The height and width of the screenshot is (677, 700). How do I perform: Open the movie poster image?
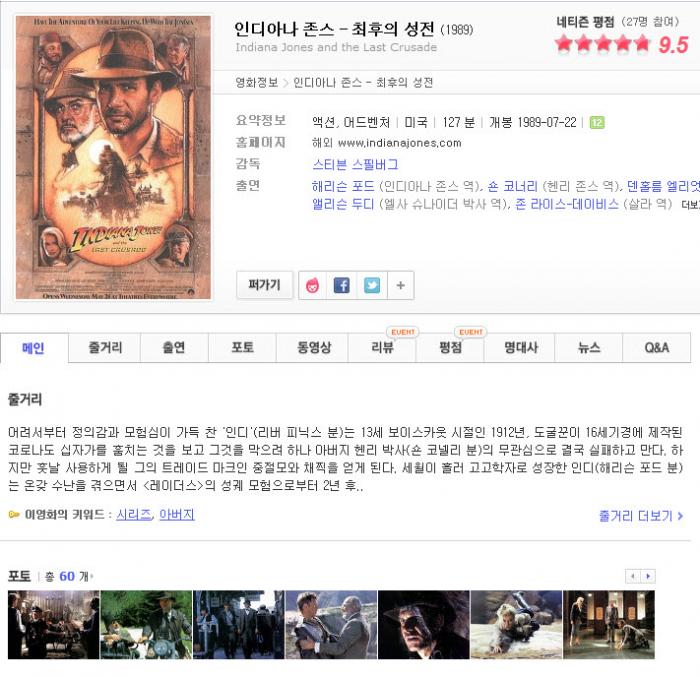click(x=113, y=157)
